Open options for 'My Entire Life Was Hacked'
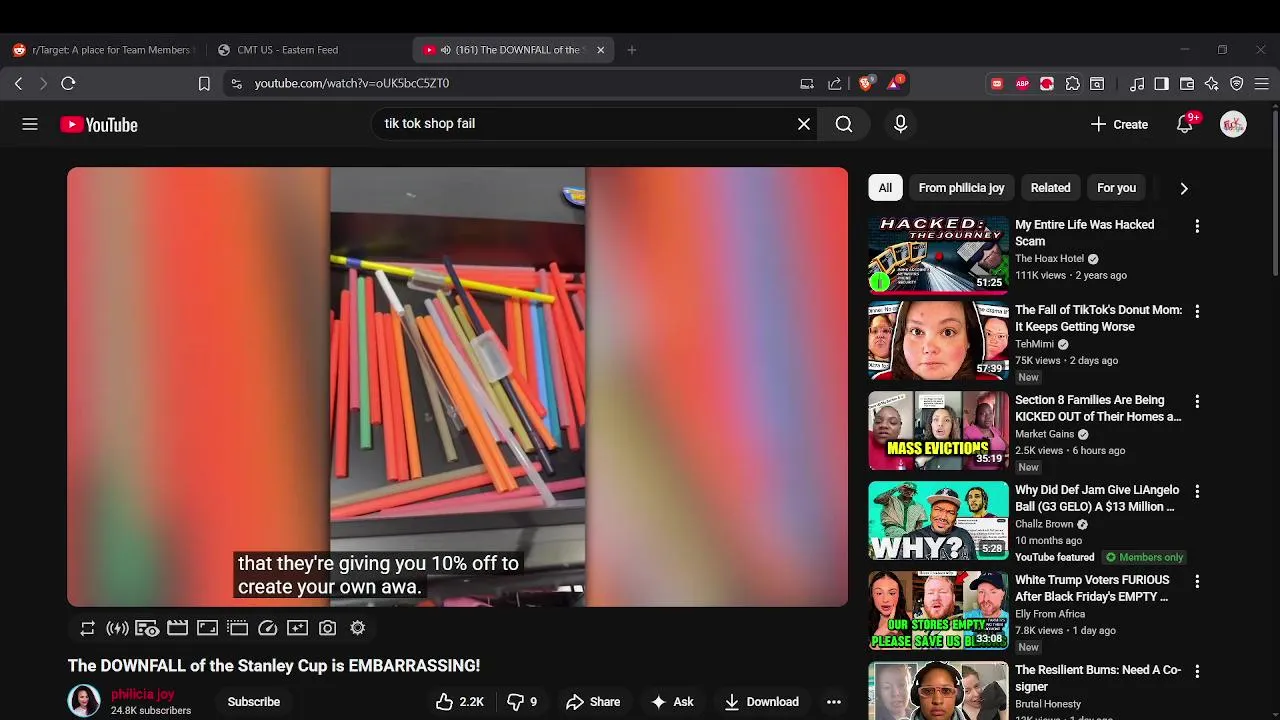The image size is (1280, 720). (1197, 227)
